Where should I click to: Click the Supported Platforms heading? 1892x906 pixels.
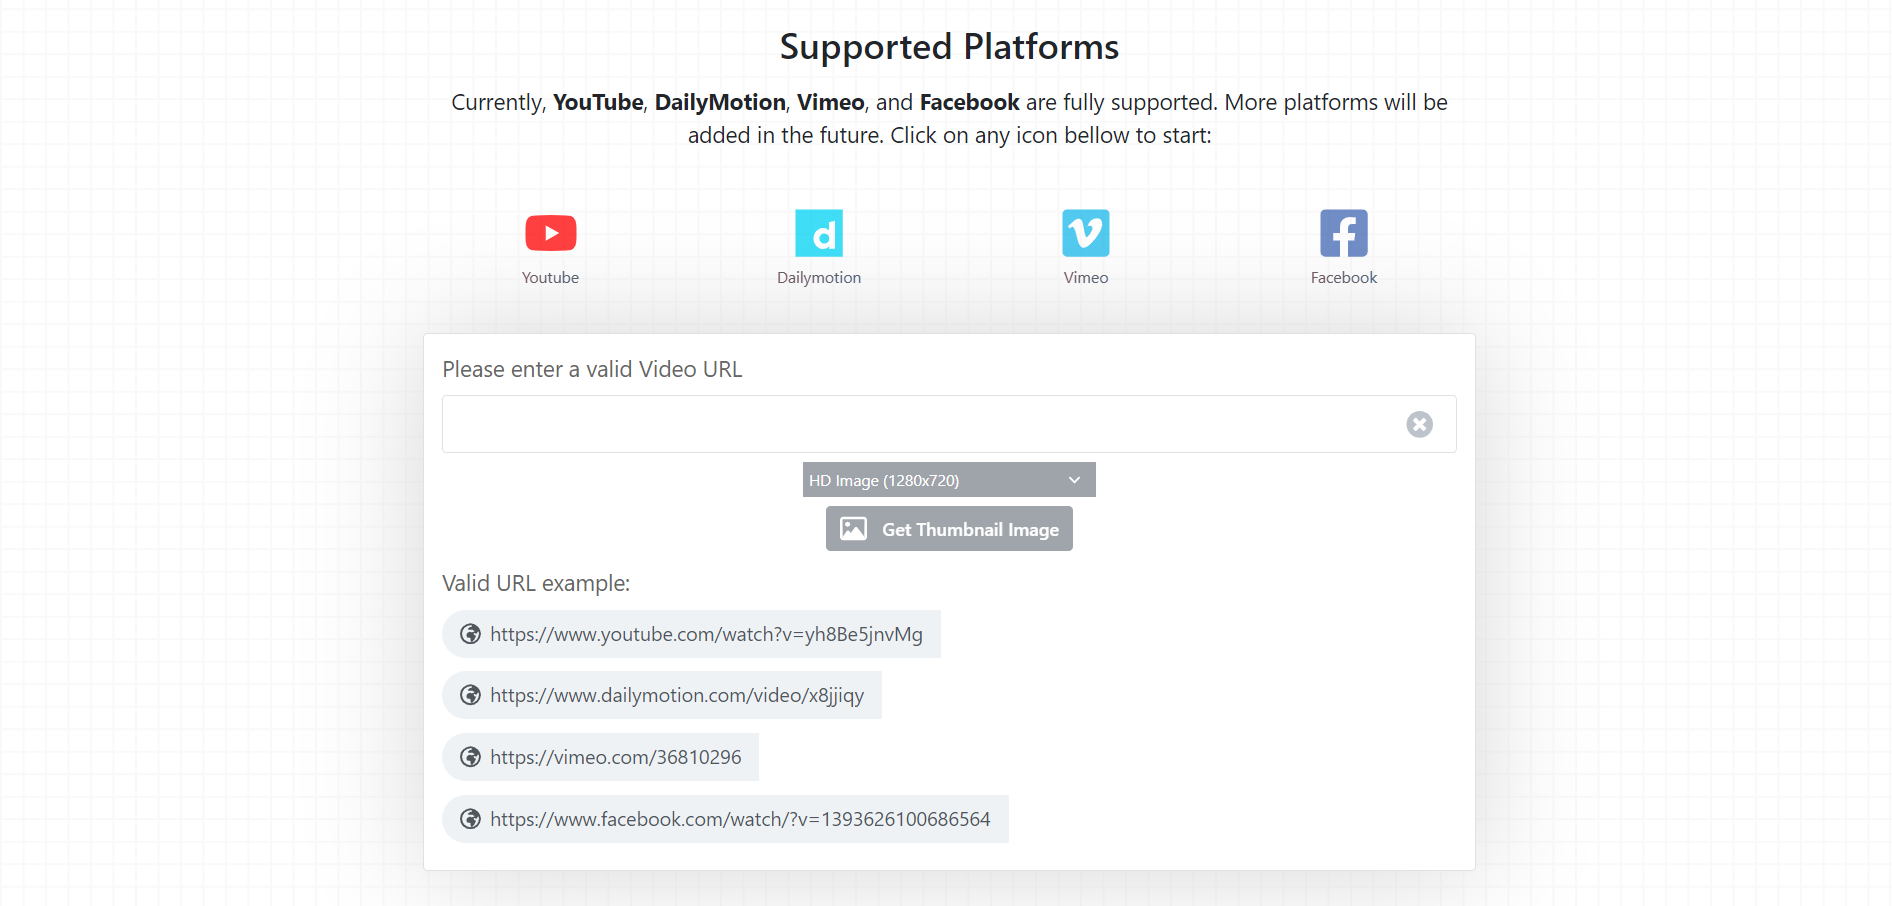[x=949, y=47]
